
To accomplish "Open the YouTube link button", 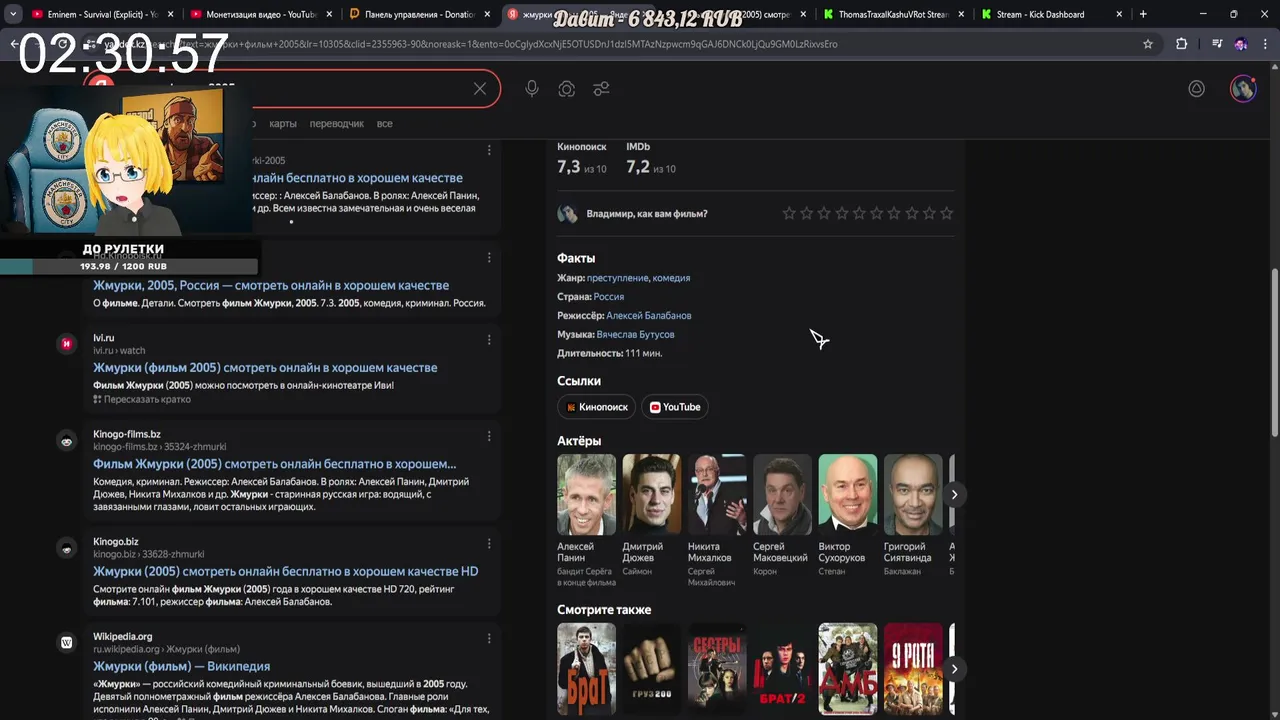I will tap(675, 407).
